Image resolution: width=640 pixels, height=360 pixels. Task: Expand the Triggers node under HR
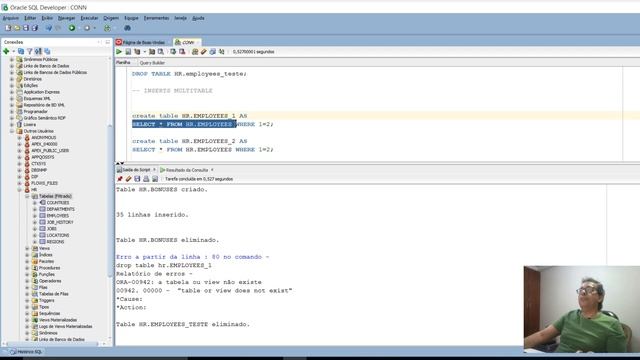(x=27, y=301)
